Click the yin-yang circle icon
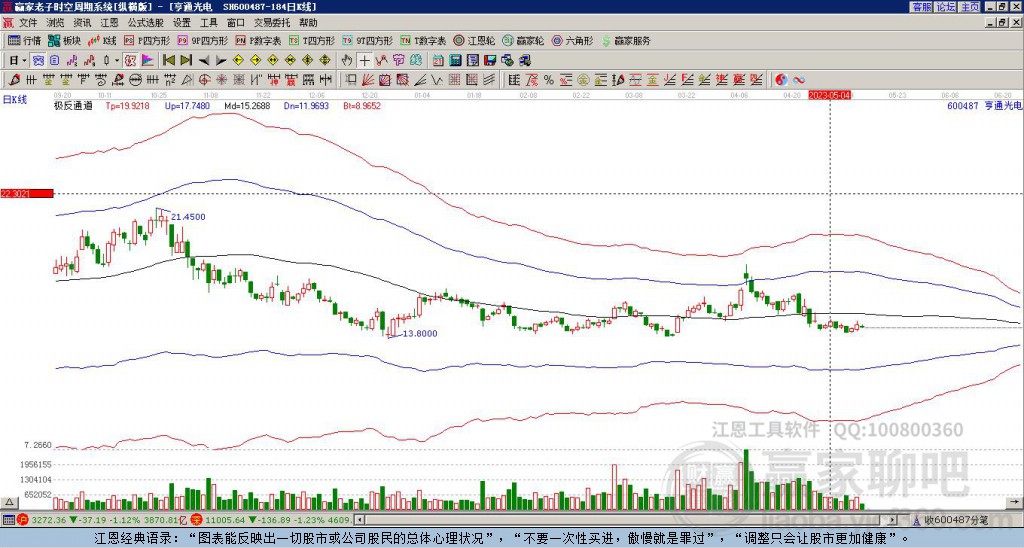Screen dimensions: 1024x548 (781, 80)
